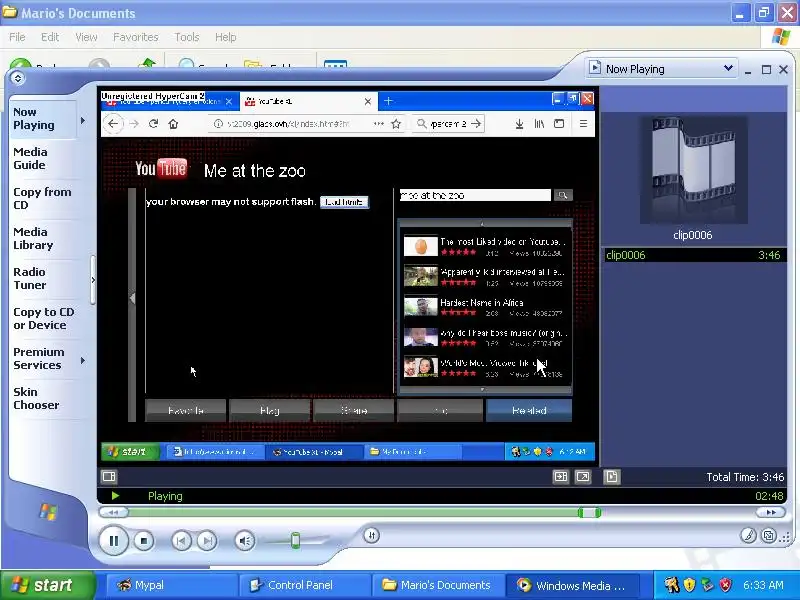Adjust the volume slider handle
The image size is (800, 600).
click(x=295, y=540)
